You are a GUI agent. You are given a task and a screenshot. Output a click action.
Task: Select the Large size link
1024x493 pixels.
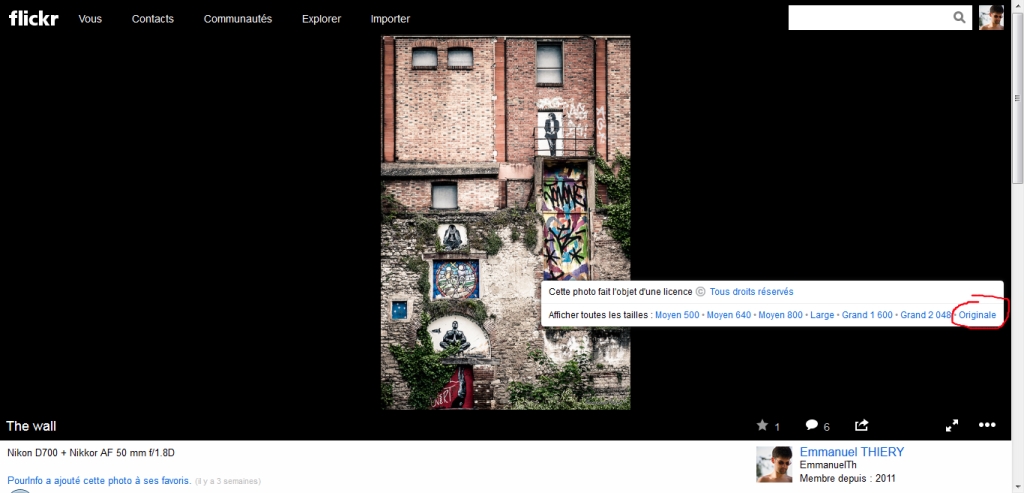point(822,315)
